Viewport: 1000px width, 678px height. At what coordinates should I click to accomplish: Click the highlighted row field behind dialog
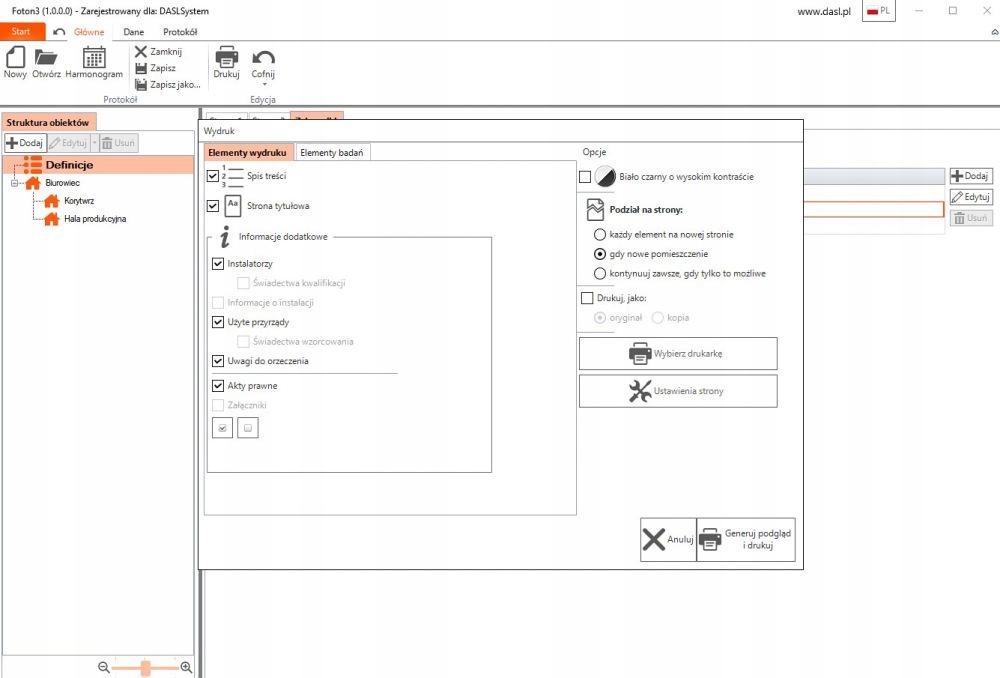[874, 209]
